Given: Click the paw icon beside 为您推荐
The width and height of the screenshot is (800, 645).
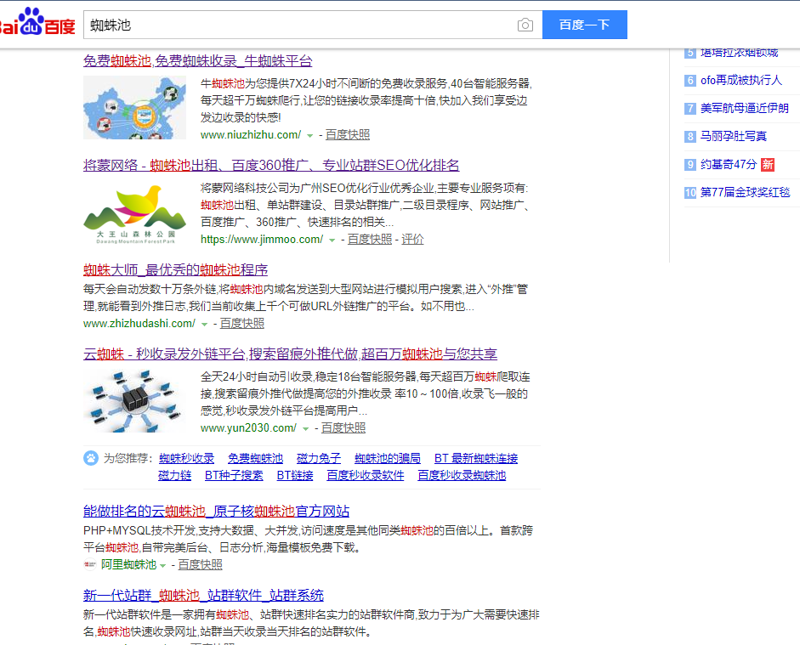Looking at the screenshot, I should (91, 458).
